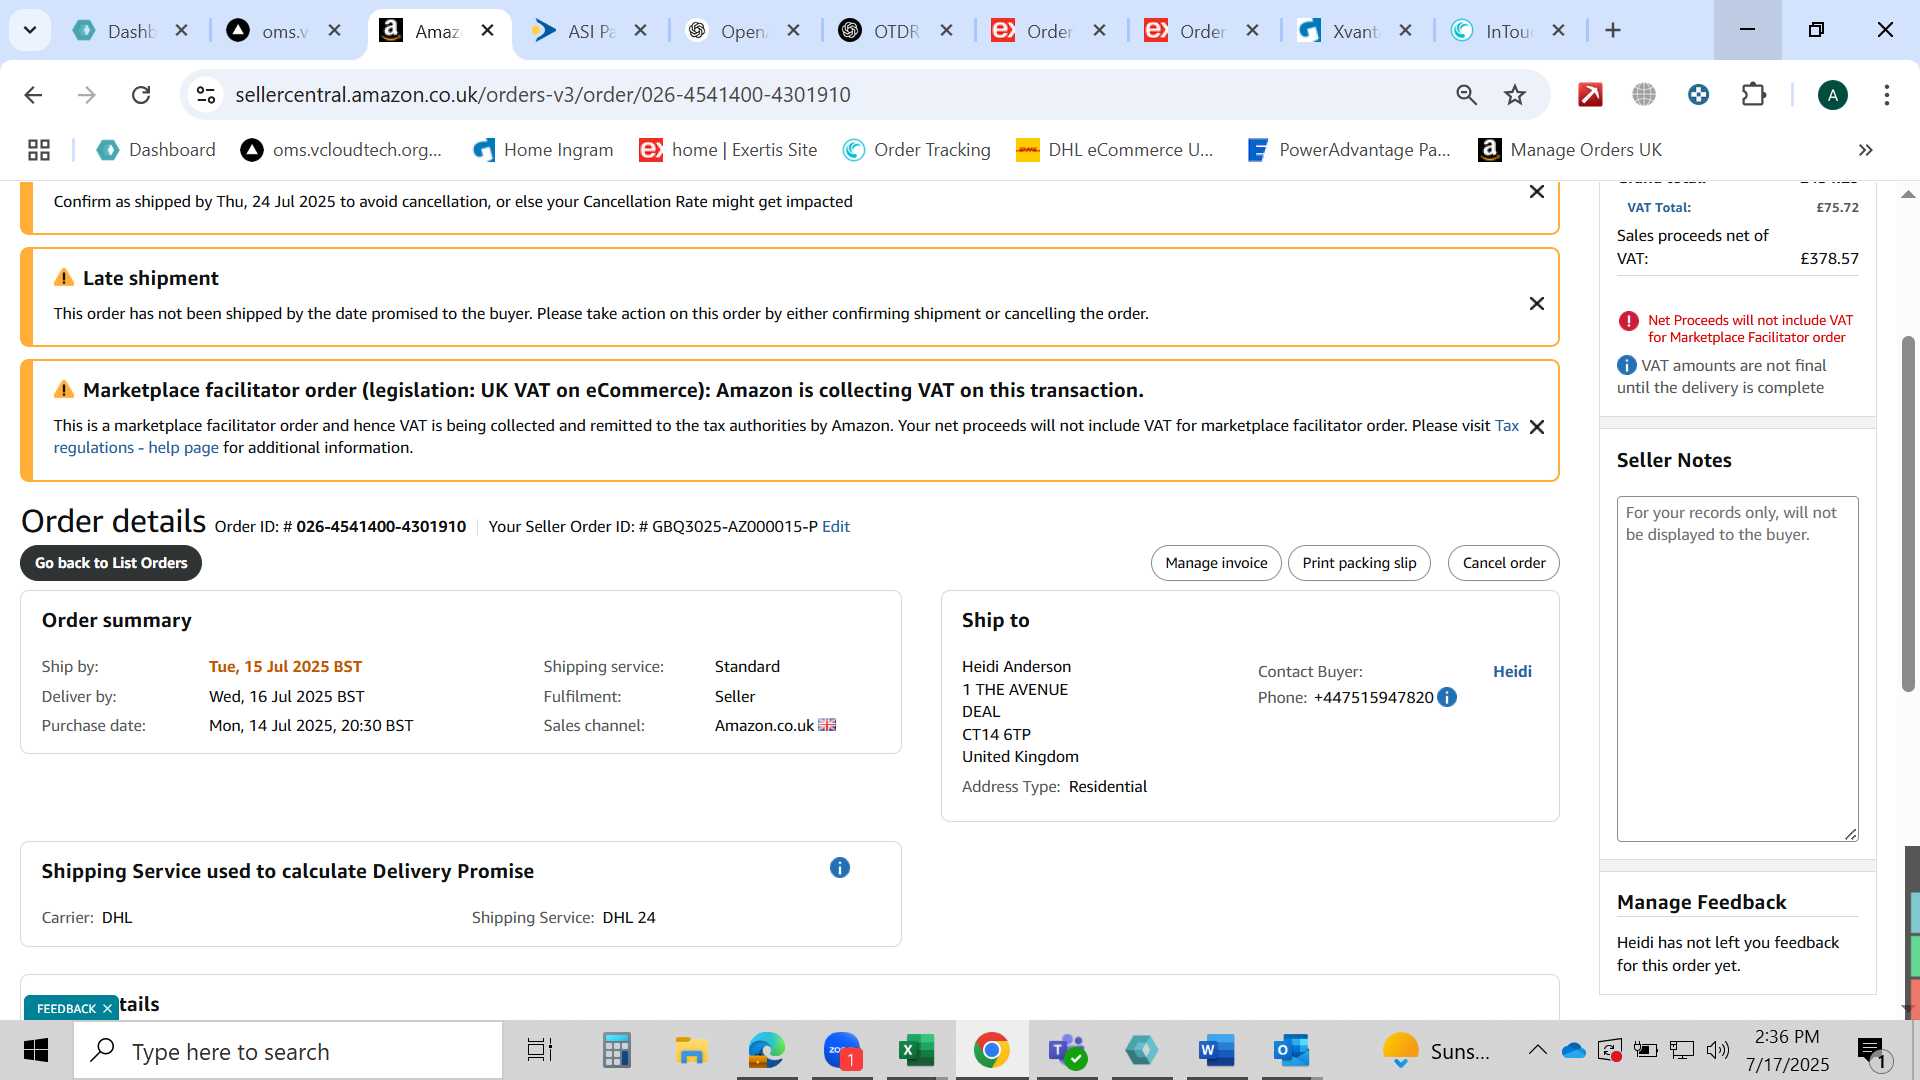The width and height of the screenshot is (1920, 1080).
Task: Click the taskbar search box
Action: coord(288,1051)
